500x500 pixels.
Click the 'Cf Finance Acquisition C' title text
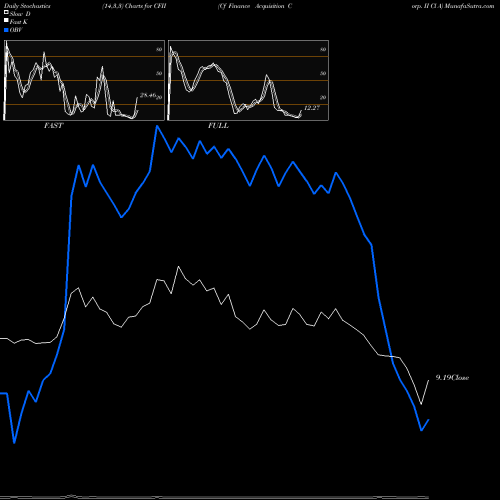pyautogui.click(x=255, y=6)
